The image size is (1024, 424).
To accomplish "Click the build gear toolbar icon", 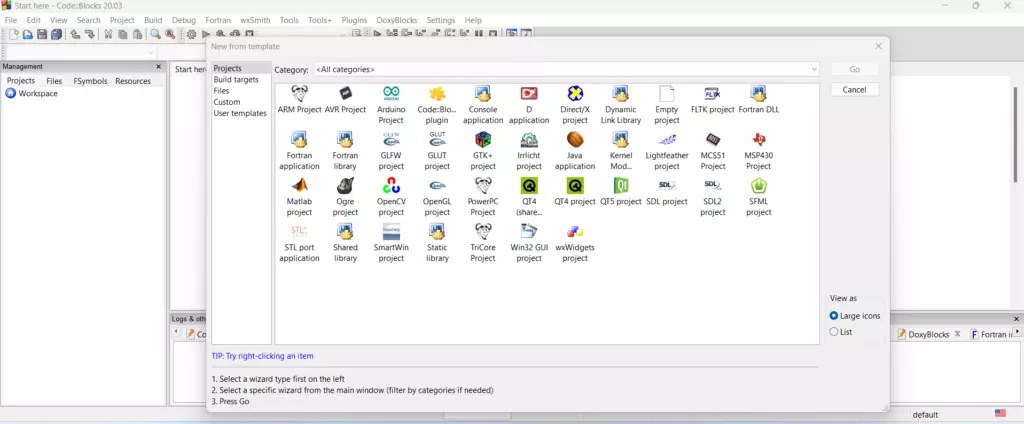I will pos(191,35).
